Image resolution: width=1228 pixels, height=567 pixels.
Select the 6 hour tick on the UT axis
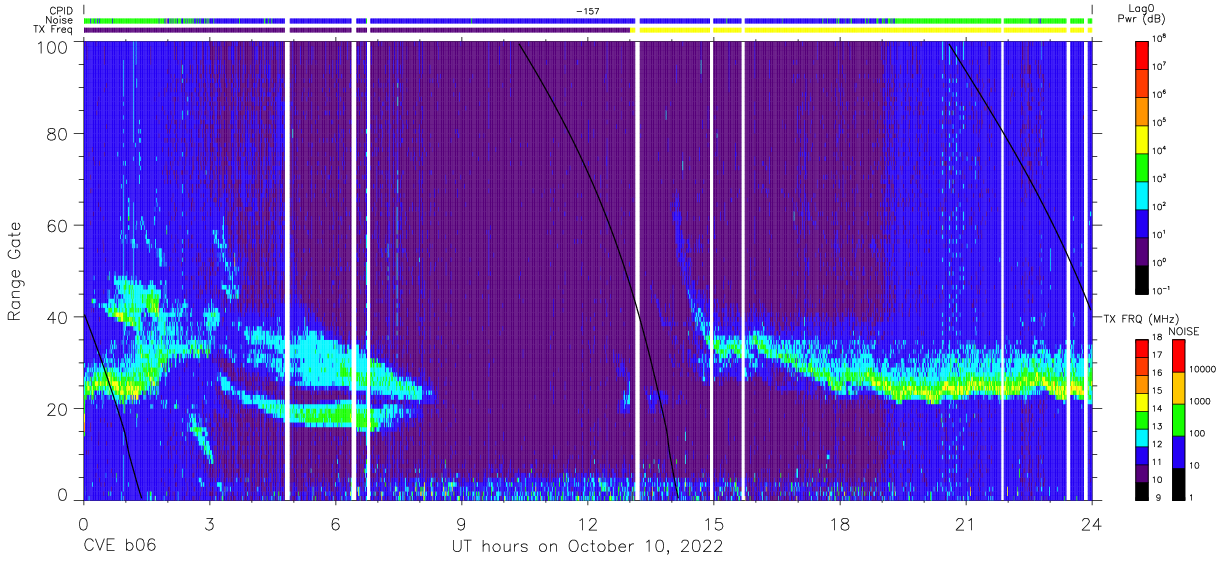pos(336,523)
